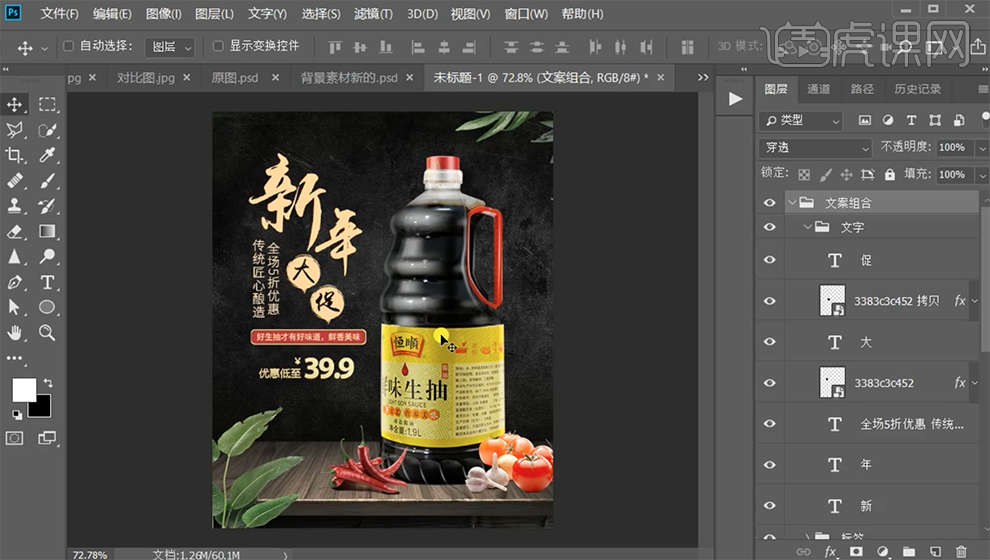The width and height of the screenshot is (990, 560).
Task: Lock layer position
Action: click(x=847, y=175)
